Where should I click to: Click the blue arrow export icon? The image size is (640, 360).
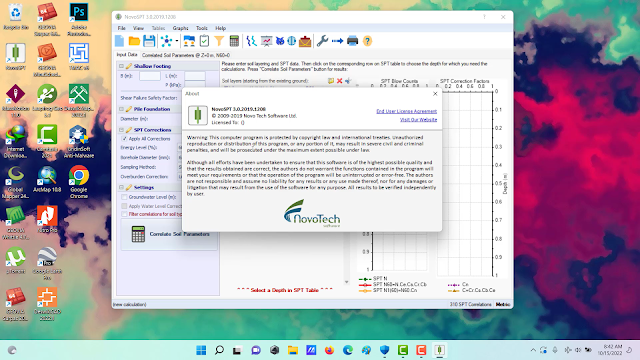(337, 41)
